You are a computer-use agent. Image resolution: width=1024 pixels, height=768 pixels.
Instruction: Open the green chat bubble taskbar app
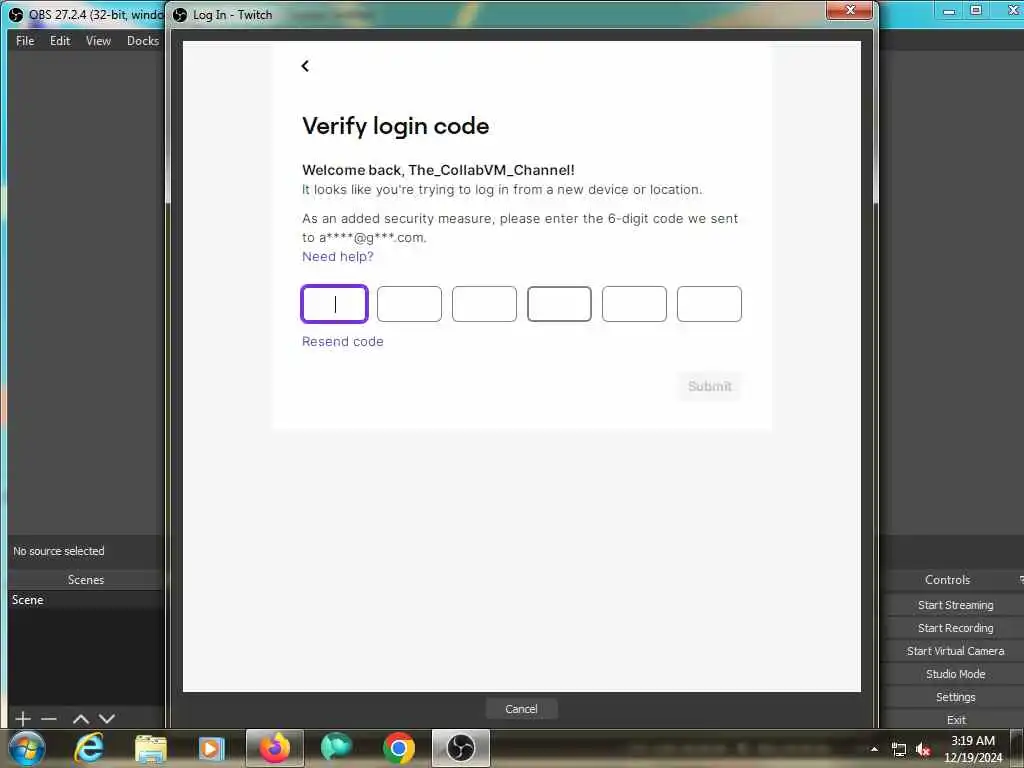point(336,748)
